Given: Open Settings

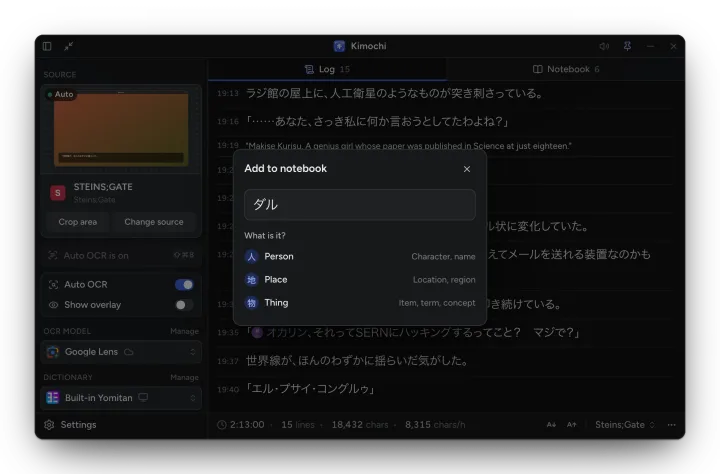Looking at the screenshot, I should click(x=70, y=425).
